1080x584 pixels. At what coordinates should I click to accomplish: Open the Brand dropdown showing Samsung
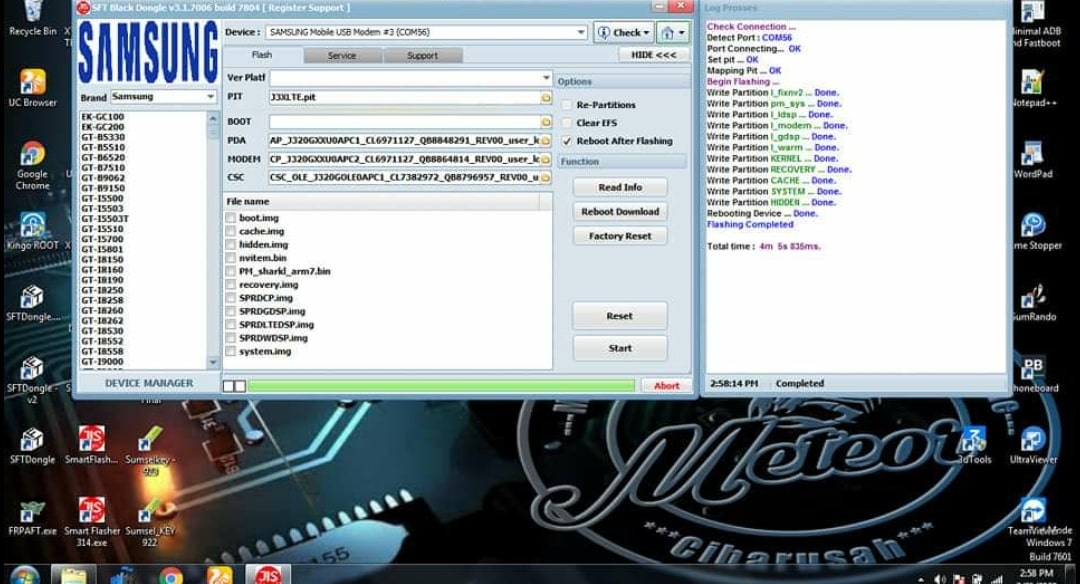click(x=211, y=96)
